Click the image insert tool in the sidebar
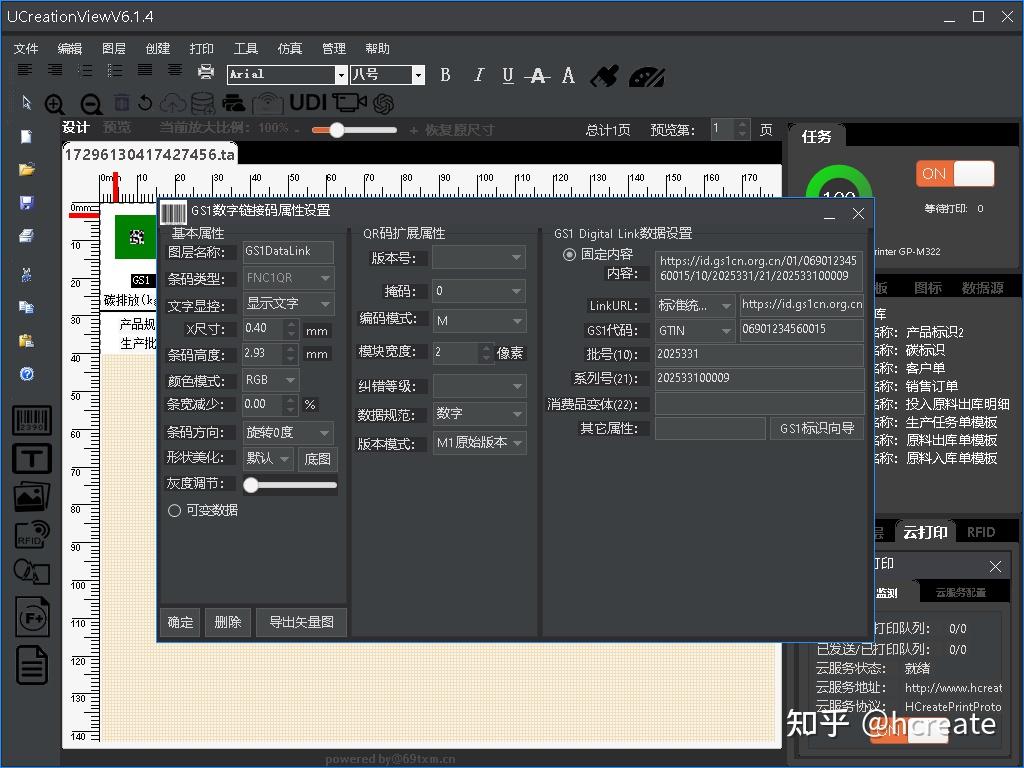Viewport: 1024px width, 768px height. pyautogui.click(x=31, y=497)
